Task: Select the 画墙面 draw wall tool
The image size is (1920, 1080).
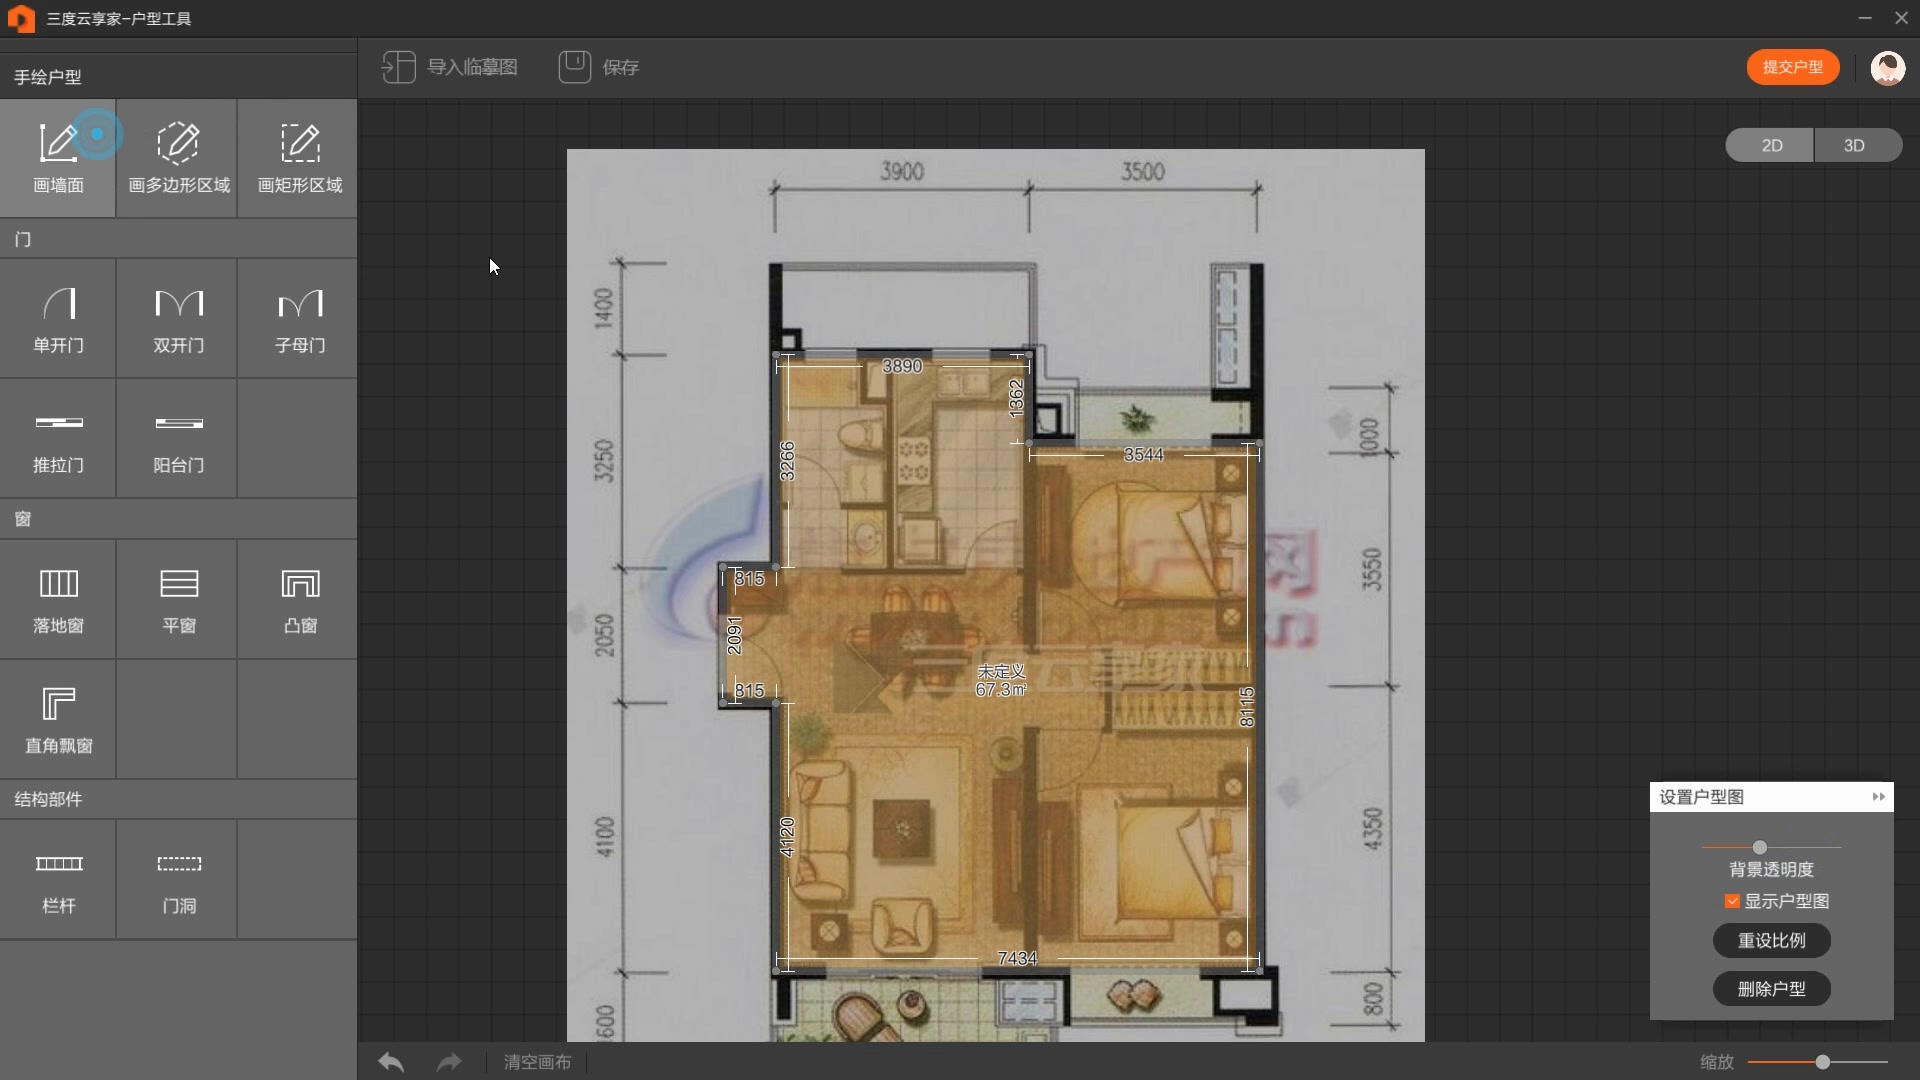Action: [58, 158]
